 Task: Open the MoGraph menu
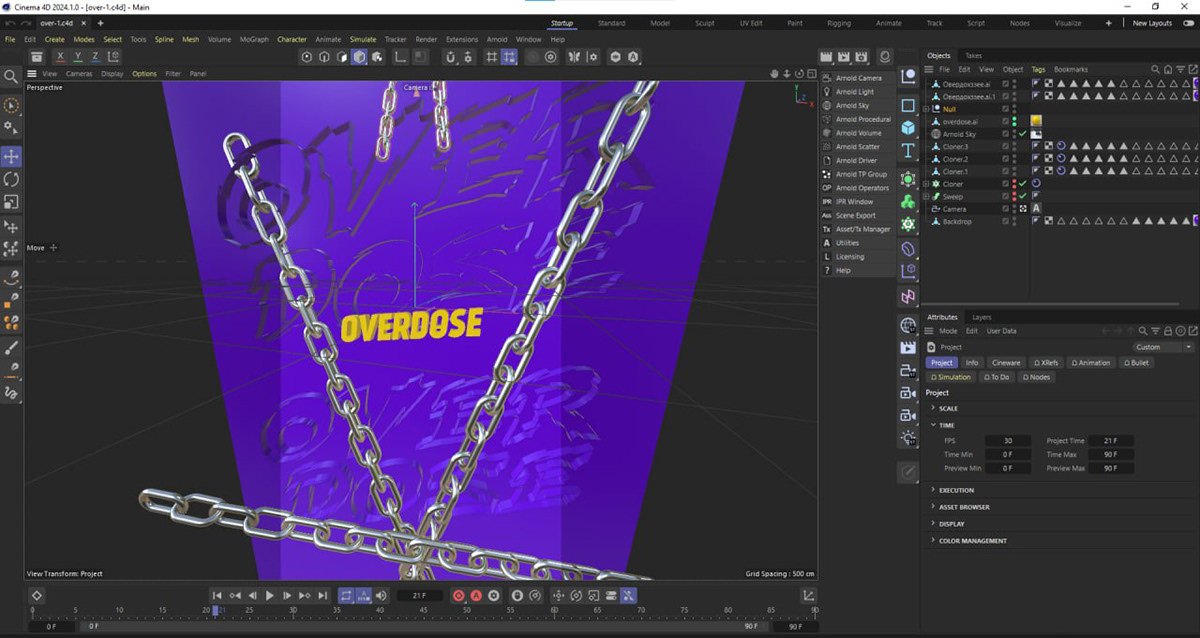tap(254, 40)
